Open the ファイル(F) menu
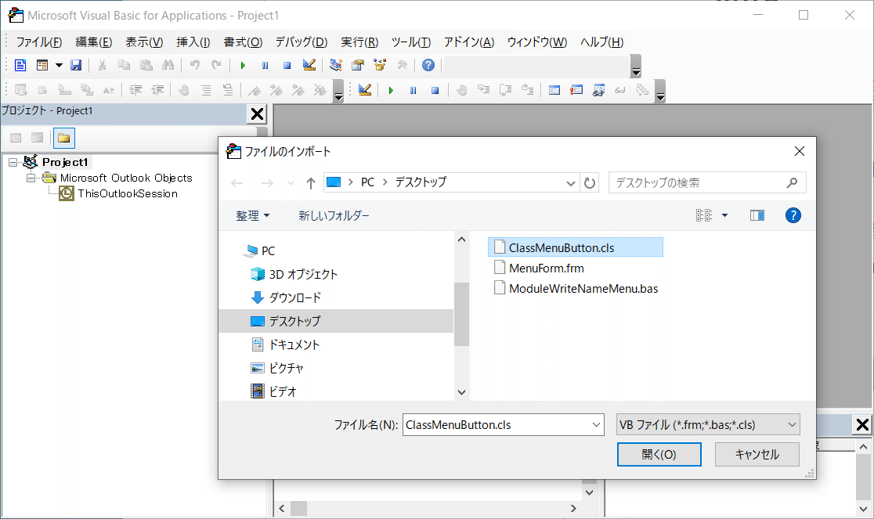Viewport: 874px width, 519px height. click(x=39, y=42)
